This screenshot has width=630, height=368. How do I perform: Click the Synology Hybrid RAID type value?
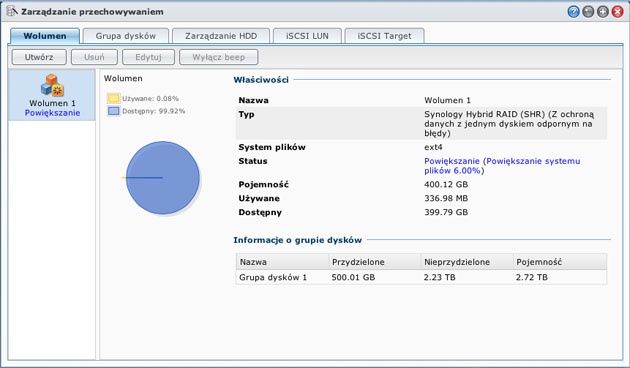508,124
